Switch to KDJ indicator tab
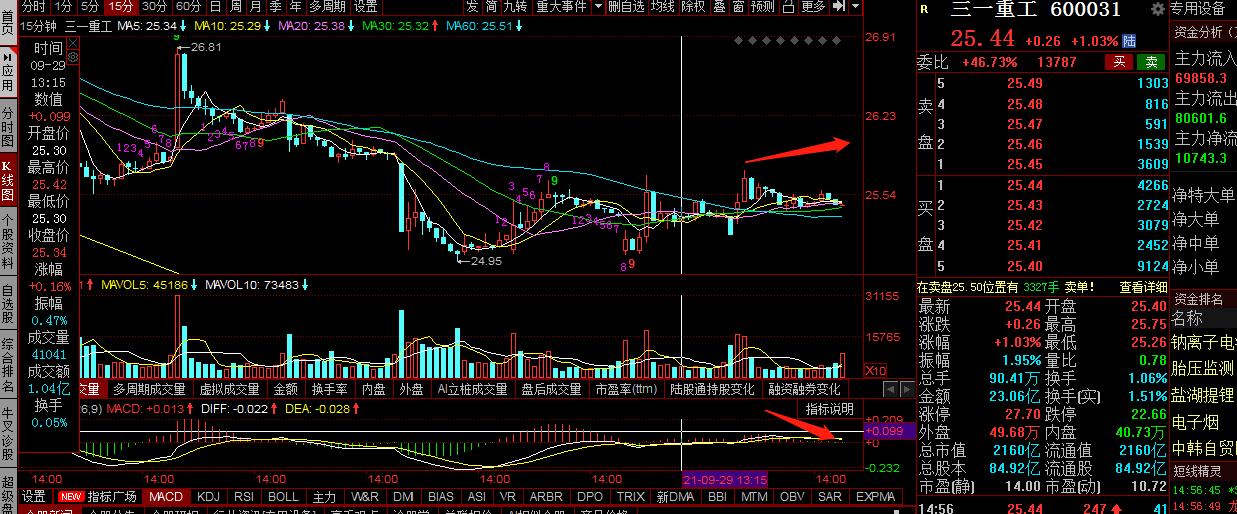Viewport: 1237px width, 514px height. pos(208,497)
